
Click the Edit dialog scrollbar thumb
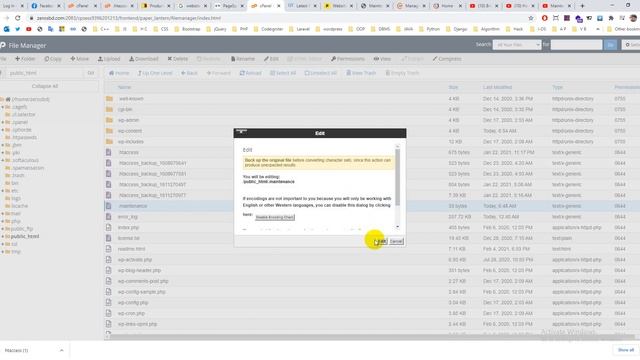398,177
